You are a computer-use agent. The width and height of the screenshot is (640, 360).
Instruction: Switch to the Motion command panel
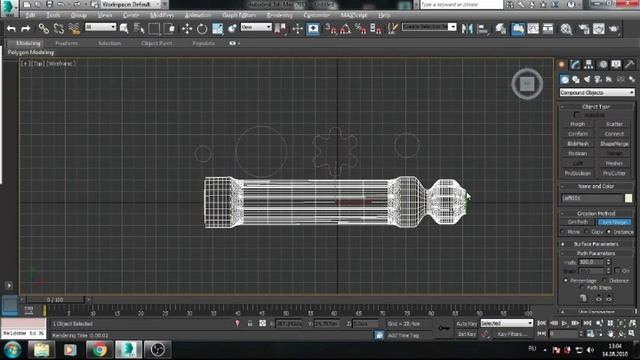click(602, 64)
